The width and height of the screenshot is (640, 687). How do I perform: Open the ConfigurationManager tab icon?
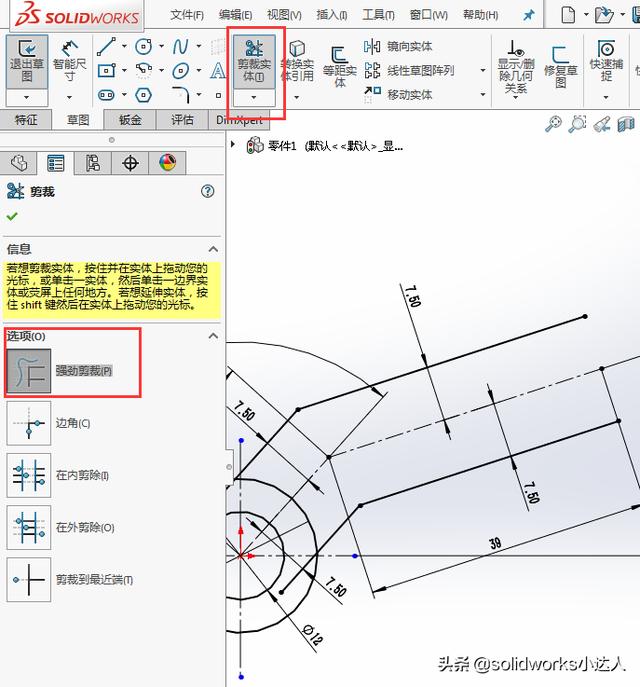(x=93, y=163)
